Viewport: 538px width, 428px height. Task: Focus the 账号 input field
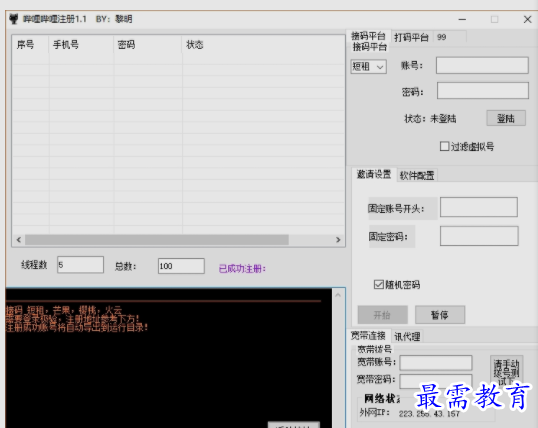pos(482,65)
